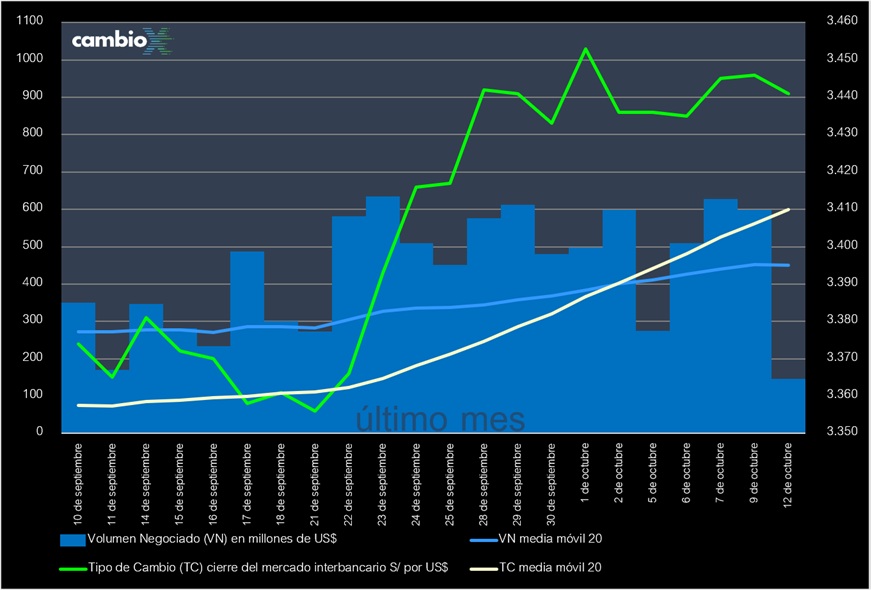Screen dimensions: 871x590
Task: Click the '1 de octubre' axis label
Action: tap(585, 473)
